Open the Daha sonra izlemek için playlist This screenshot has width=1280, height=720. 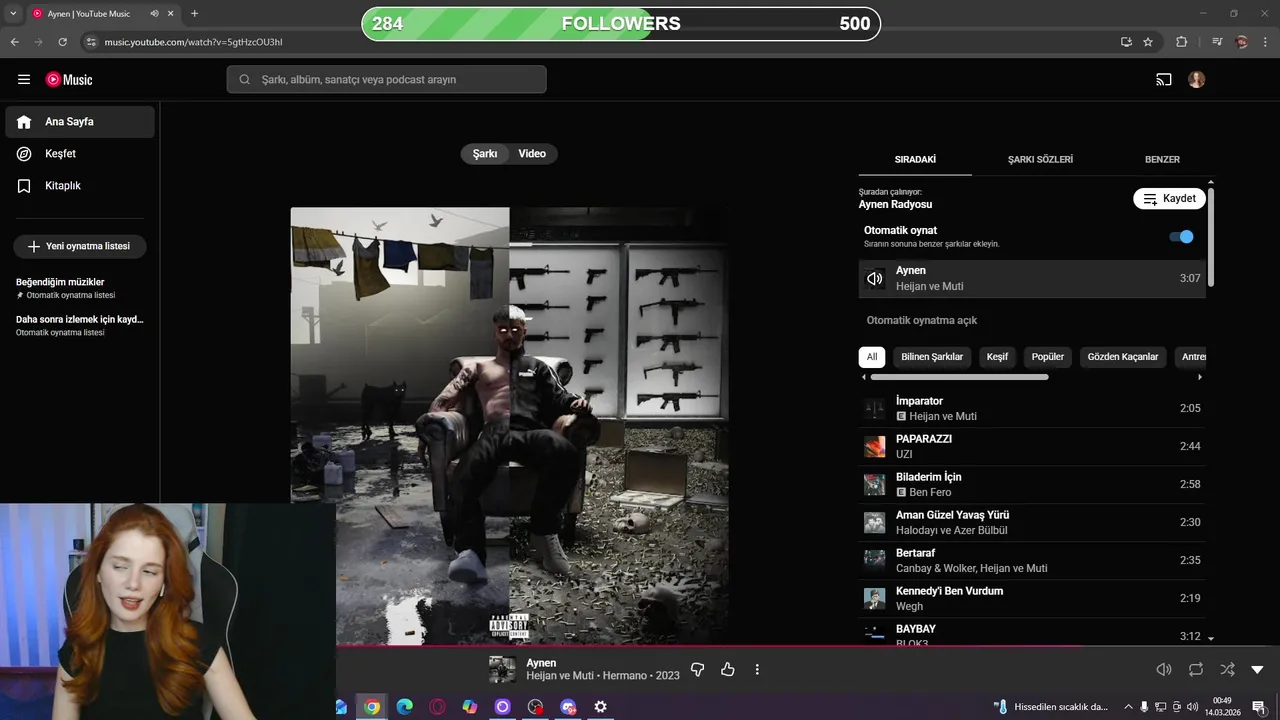click(x=80, y=325)
